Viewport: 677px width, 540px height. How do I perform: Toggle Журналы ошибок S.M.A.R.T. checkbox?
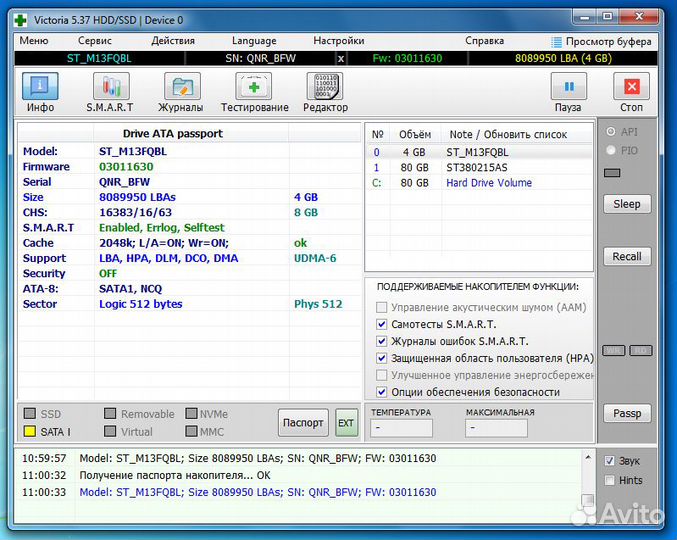381,341
